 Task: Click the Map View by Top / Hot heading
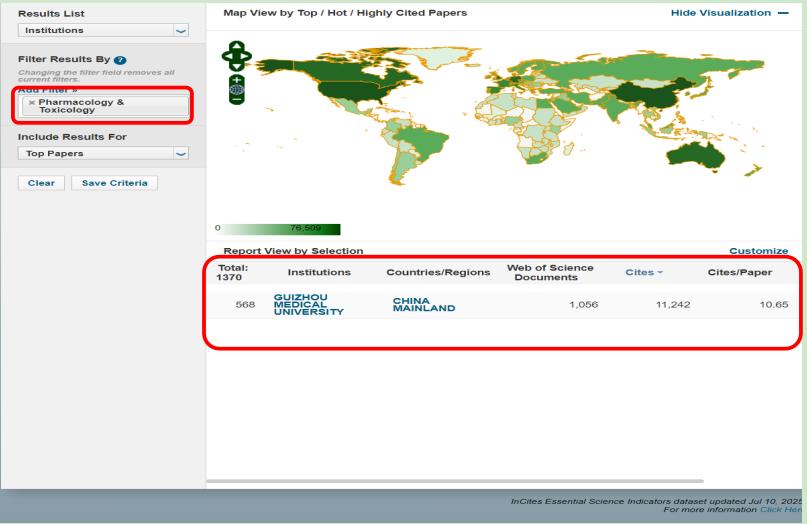pos(345,13)
